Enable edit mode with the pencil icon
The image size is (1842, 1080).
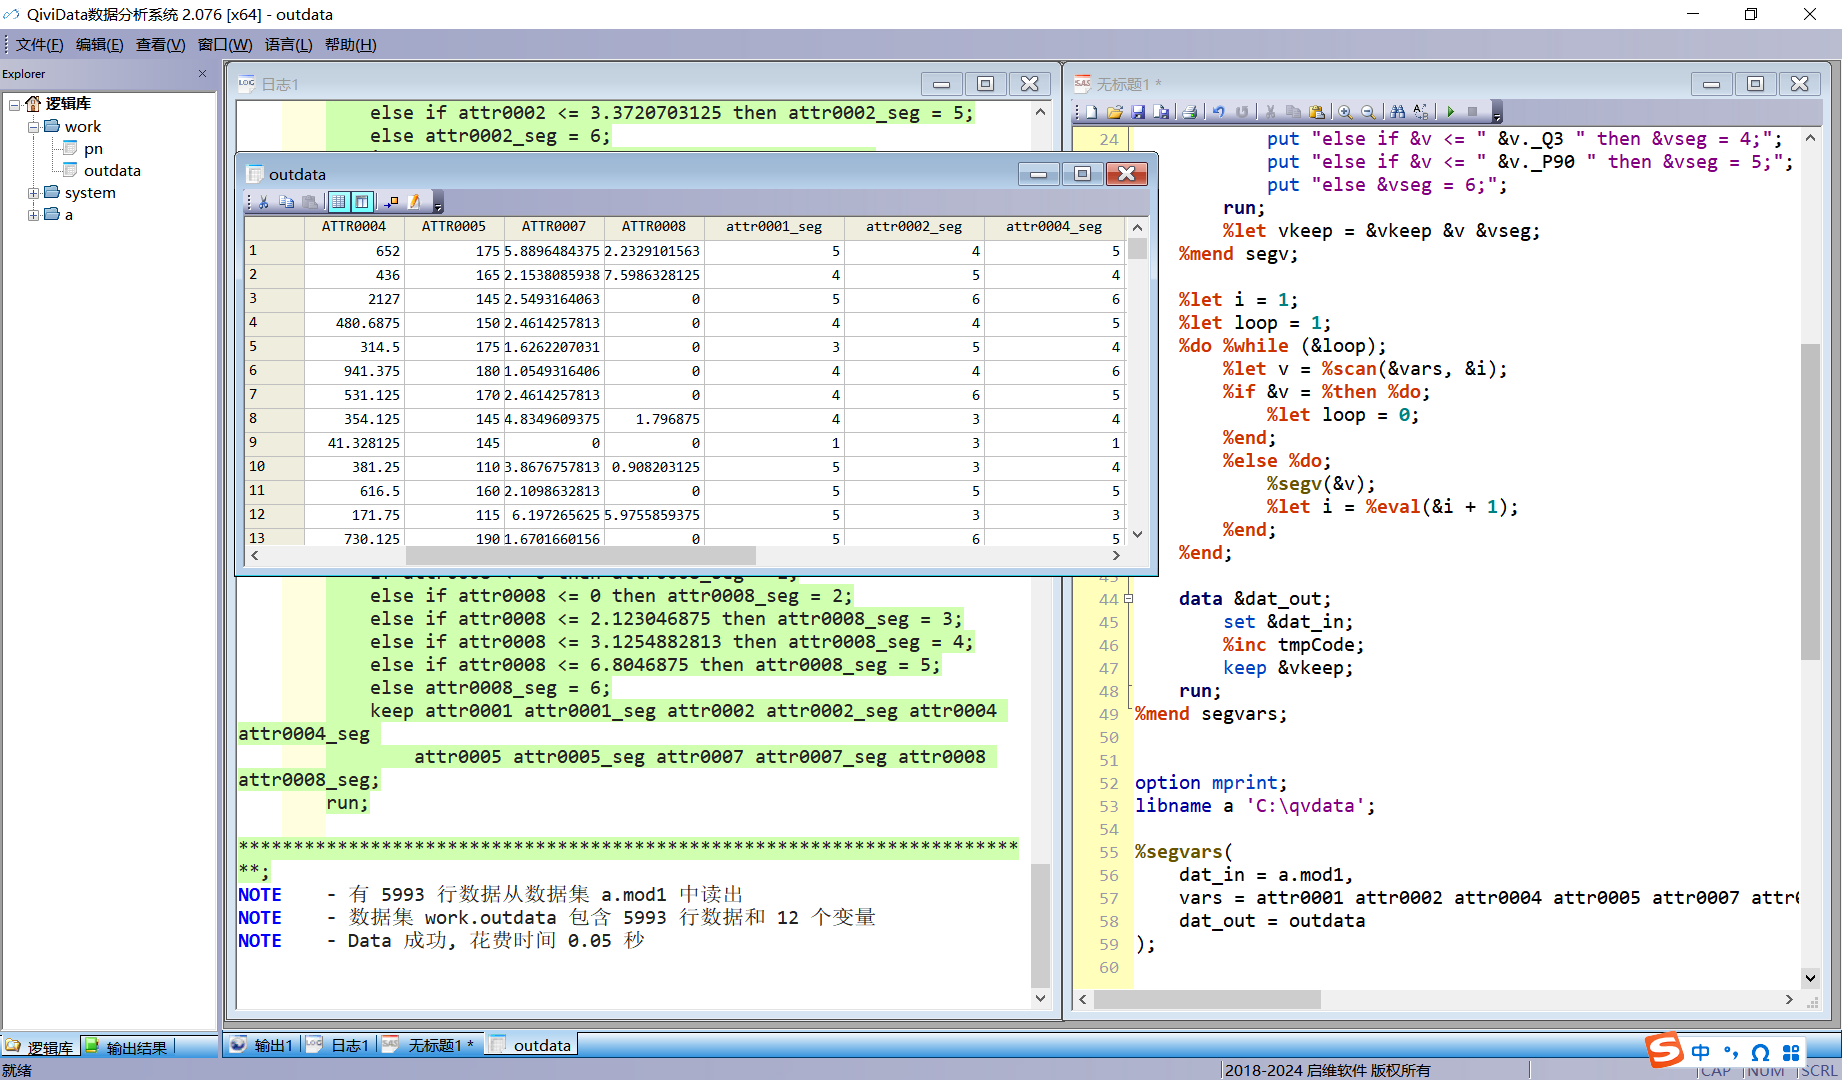click(x=414, y=202)
